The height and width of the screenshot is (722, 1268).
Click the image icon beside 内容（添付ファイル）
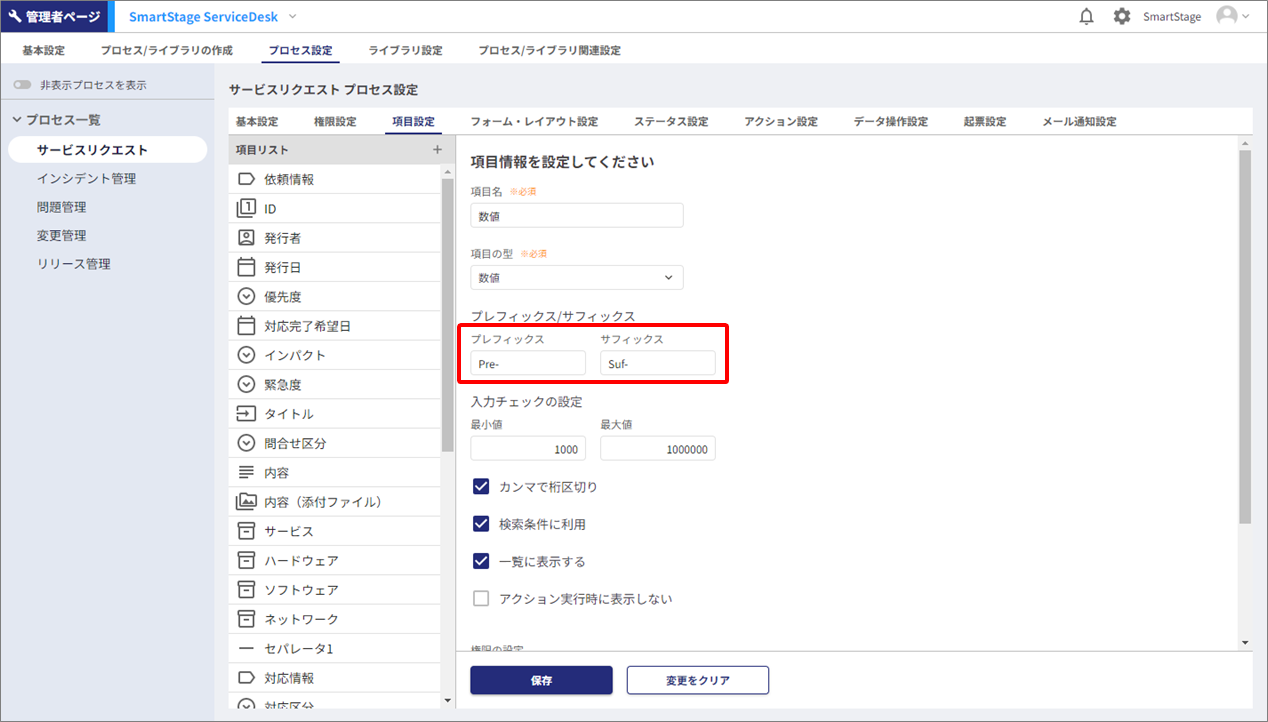[246, 502]
